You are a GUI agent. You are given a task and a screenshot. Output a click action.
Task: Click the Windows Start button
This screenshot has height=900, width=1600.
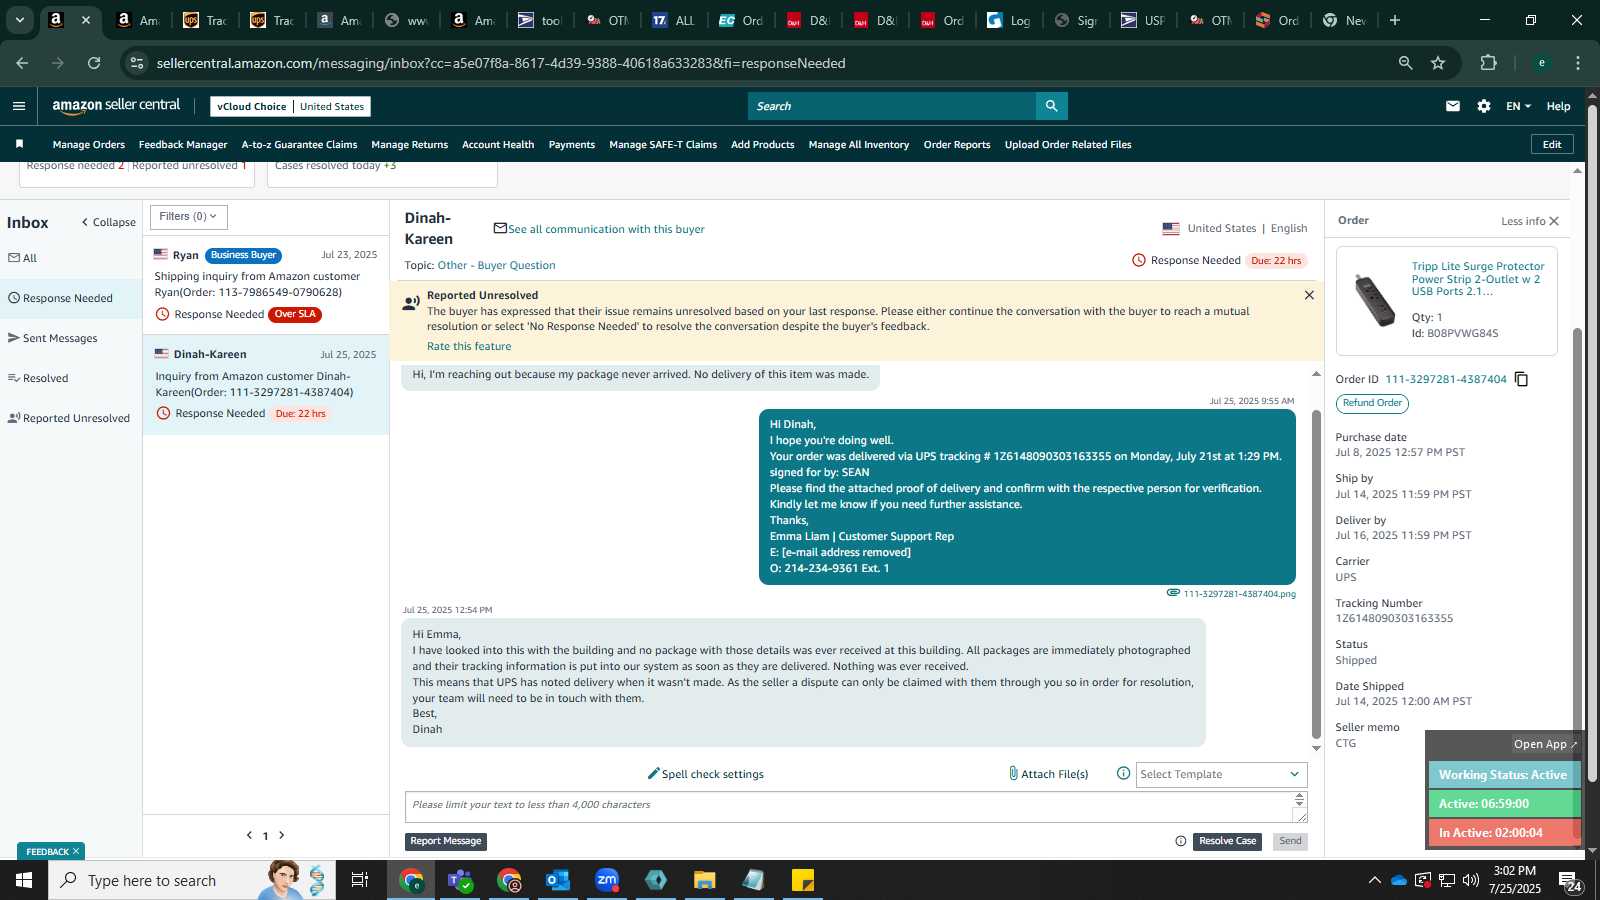click(x=24, y=880)
